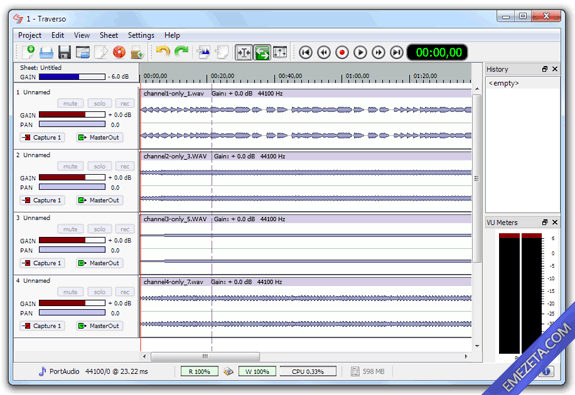Open the Help menu
This screenshot has height=395, width=575.
pyautogui.click(x=172, y=35)
